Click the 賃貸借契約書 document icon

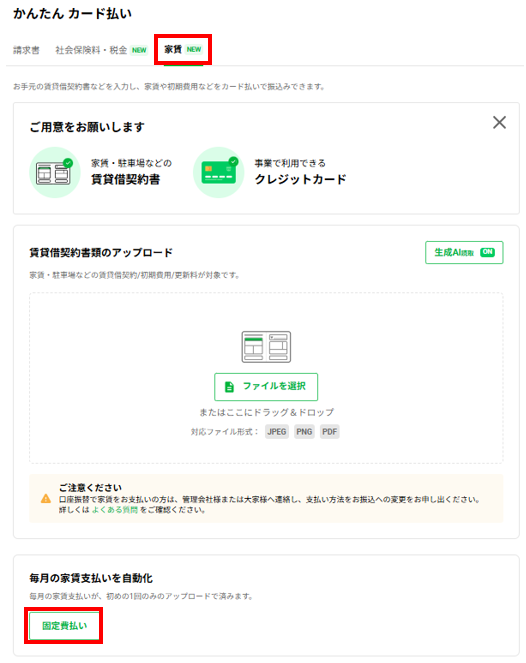click(55, 173)
